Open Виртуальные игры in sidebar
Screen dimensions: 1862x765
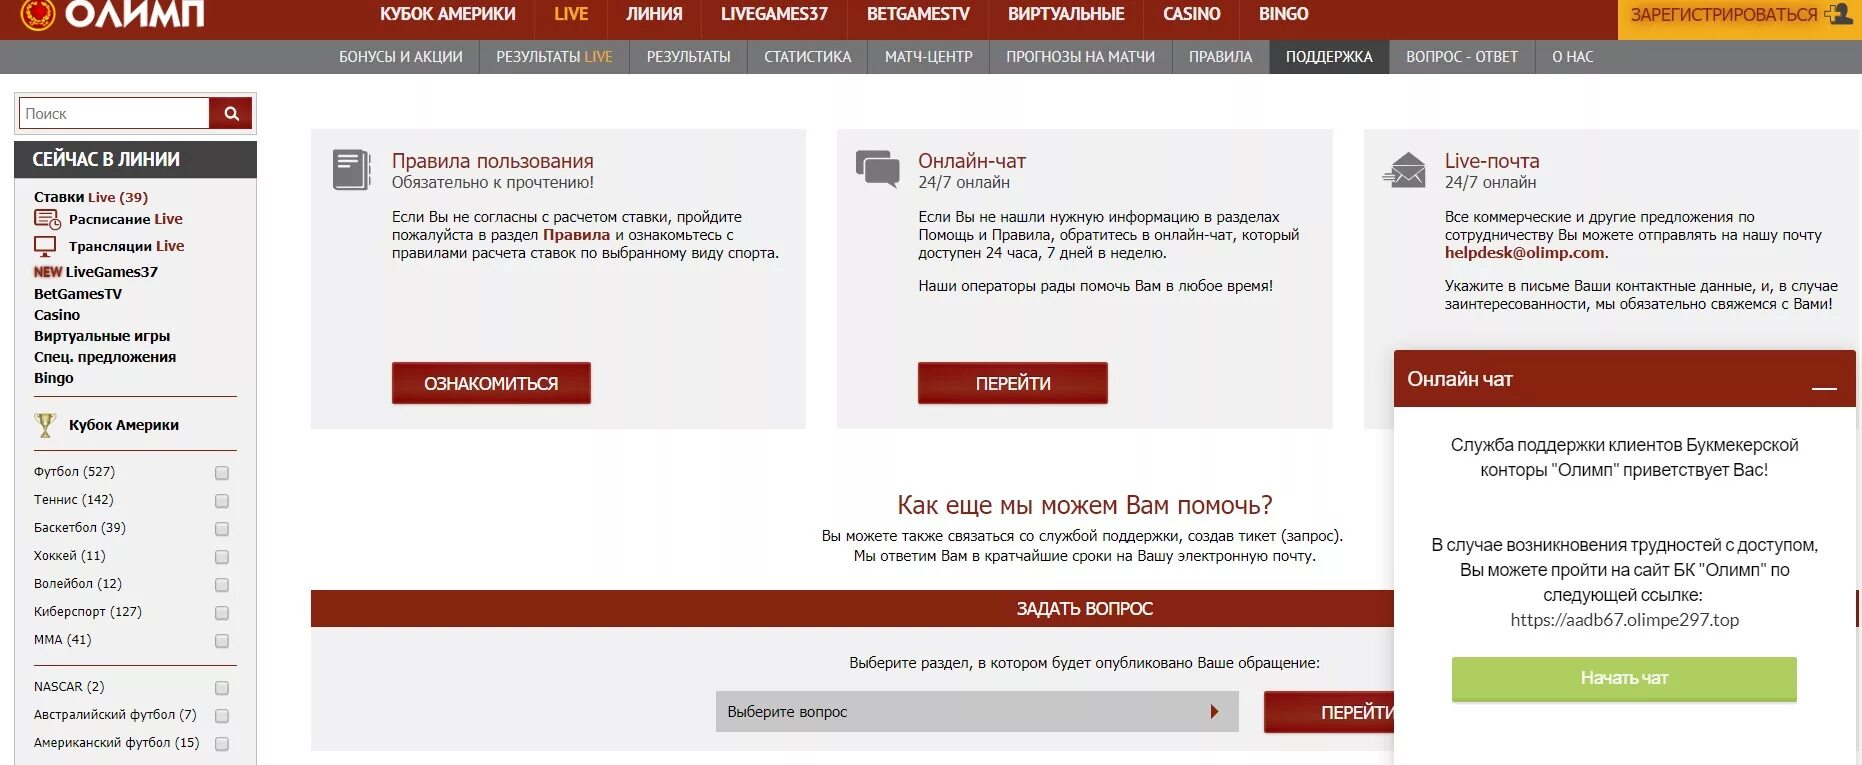point(102,336)
